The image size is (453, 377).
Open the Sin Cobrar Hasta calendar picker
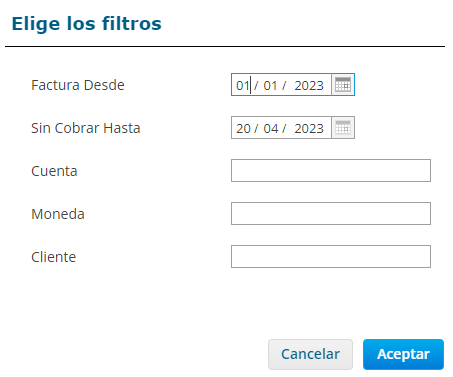tap(343, 128)
